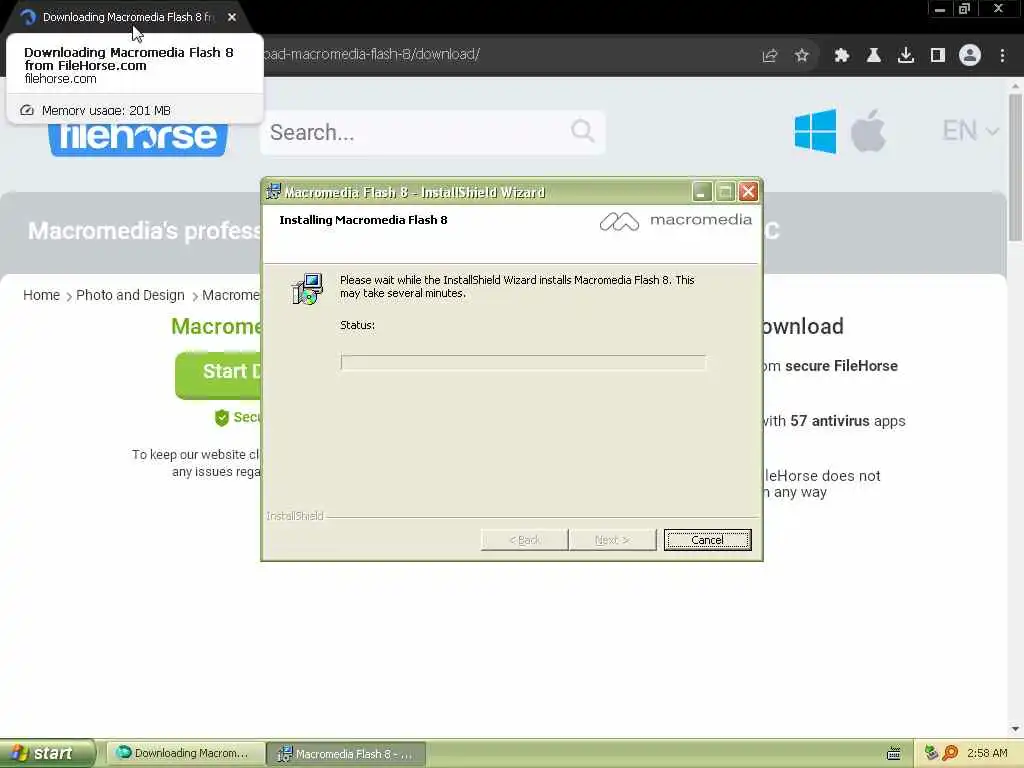This screenshot has height=768, width=1024.
Task: Click the installer icon in wizard title bar
Action: pyautogui.click(x=273, y=191)
